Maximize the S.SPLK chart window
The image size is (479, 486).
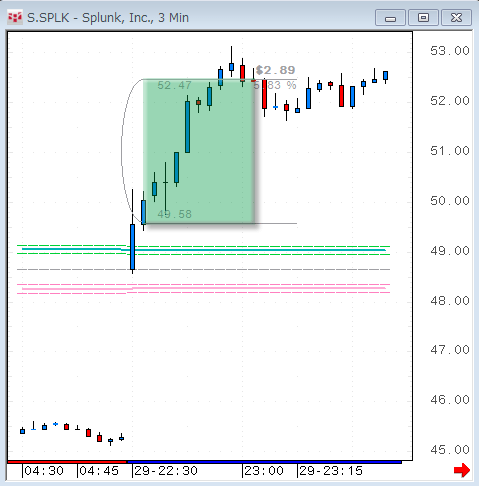[x=423, y=18]
